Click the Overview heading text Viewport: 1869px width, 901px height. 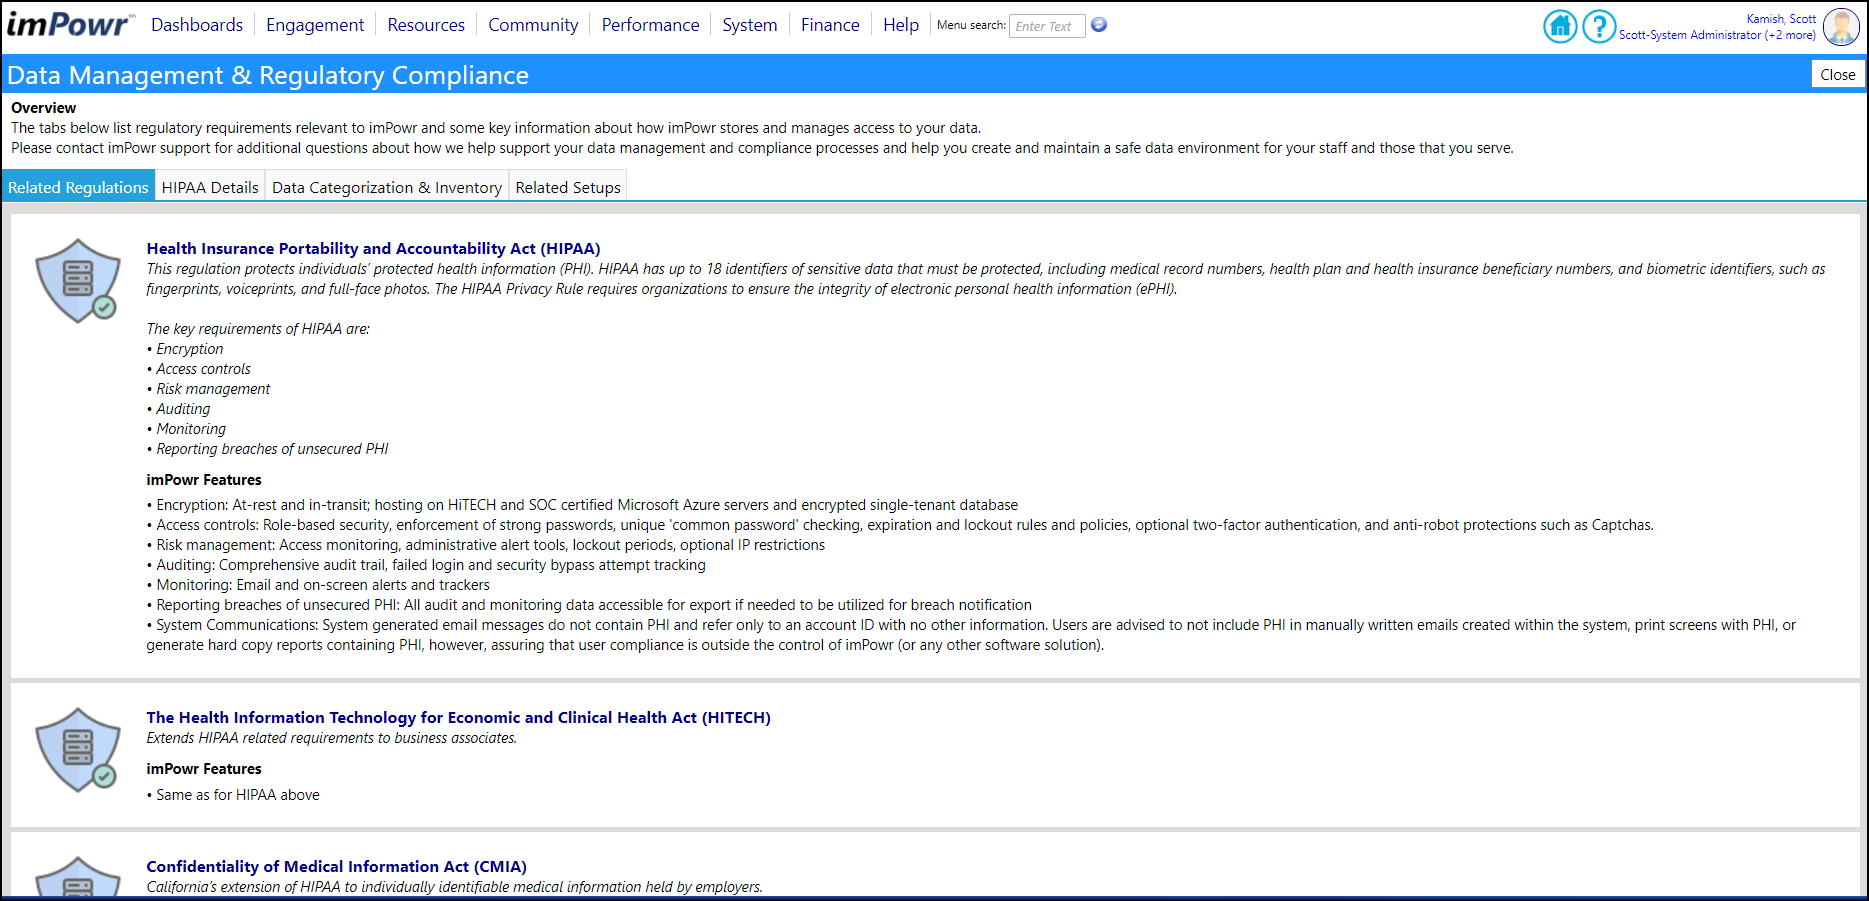click(43, 108)
